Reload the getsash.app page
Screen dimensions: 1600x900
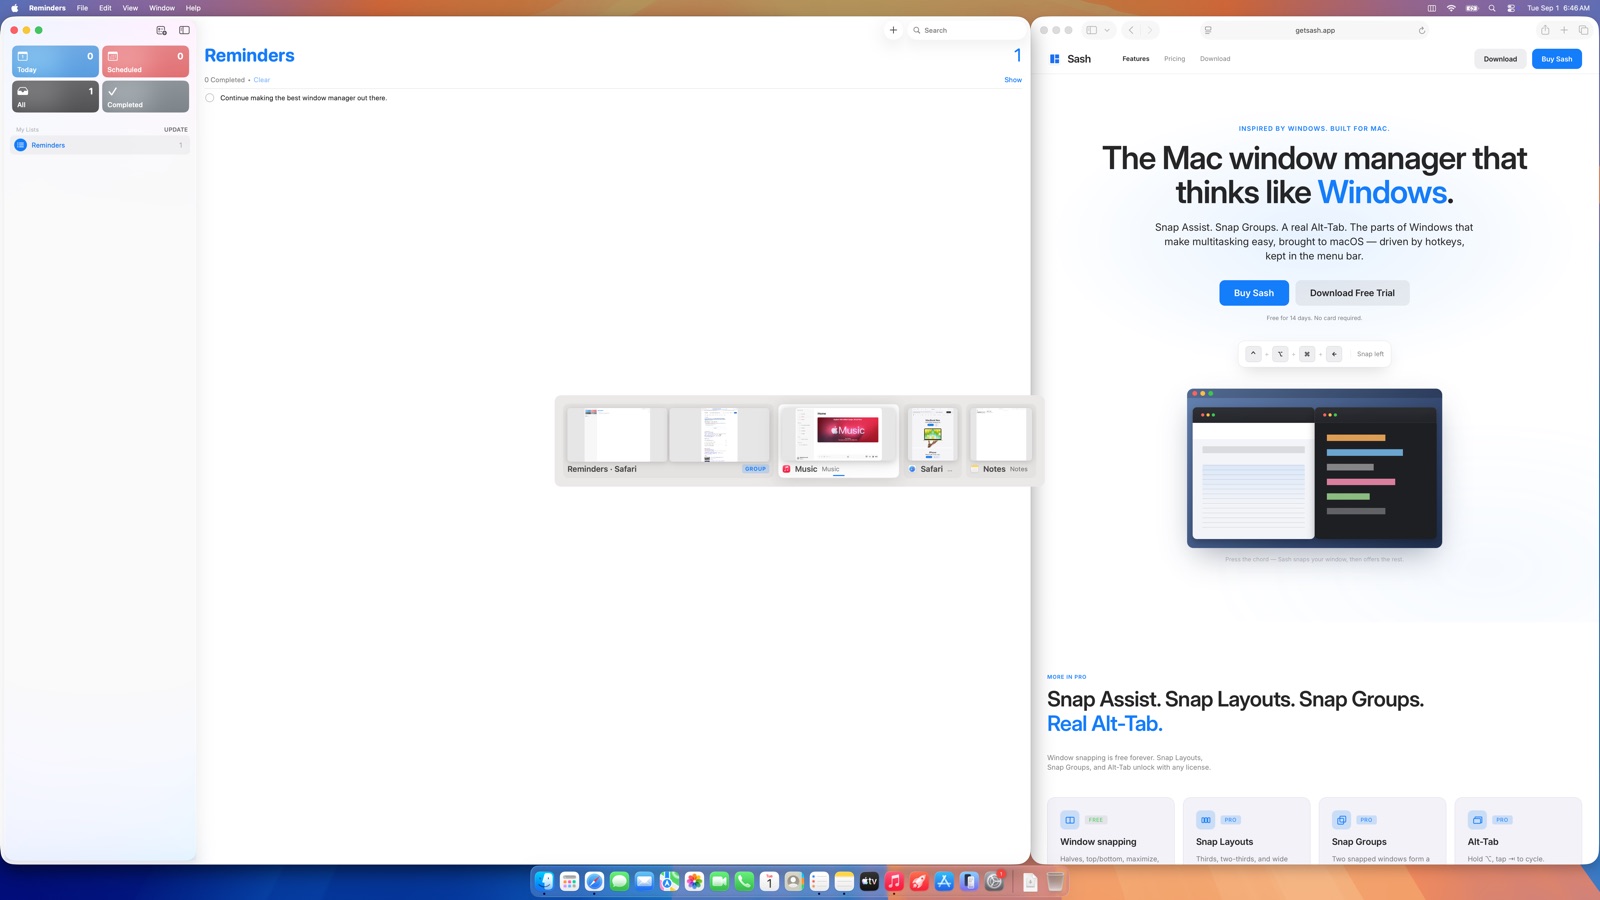pyautogui.click(x=1421, y=30)
